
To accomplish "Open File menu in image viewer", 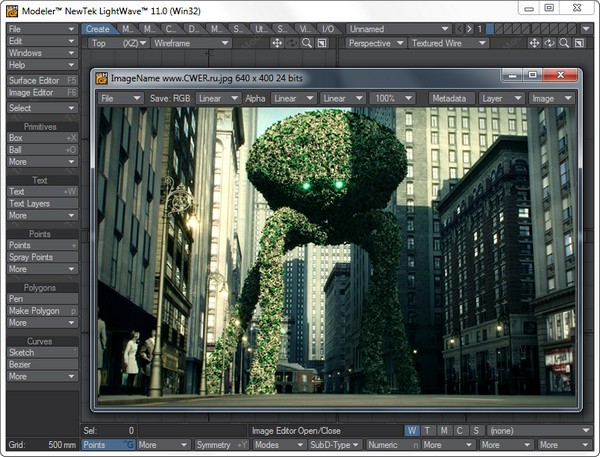I will pyautogui.click(x=121, y=98).
